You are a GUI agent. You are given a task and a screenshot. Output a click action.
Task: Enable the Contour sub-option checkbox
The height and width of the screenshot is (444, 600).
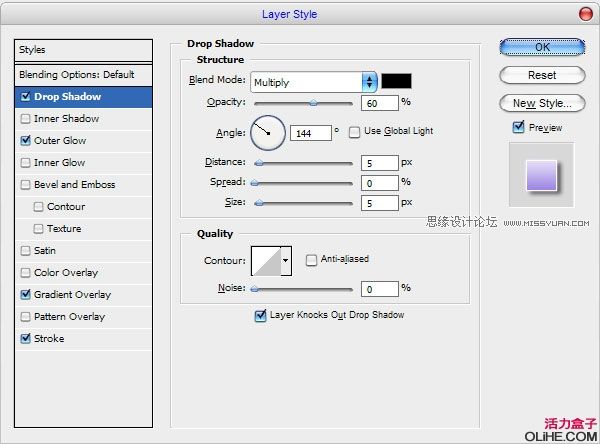[x=38, y=207]
